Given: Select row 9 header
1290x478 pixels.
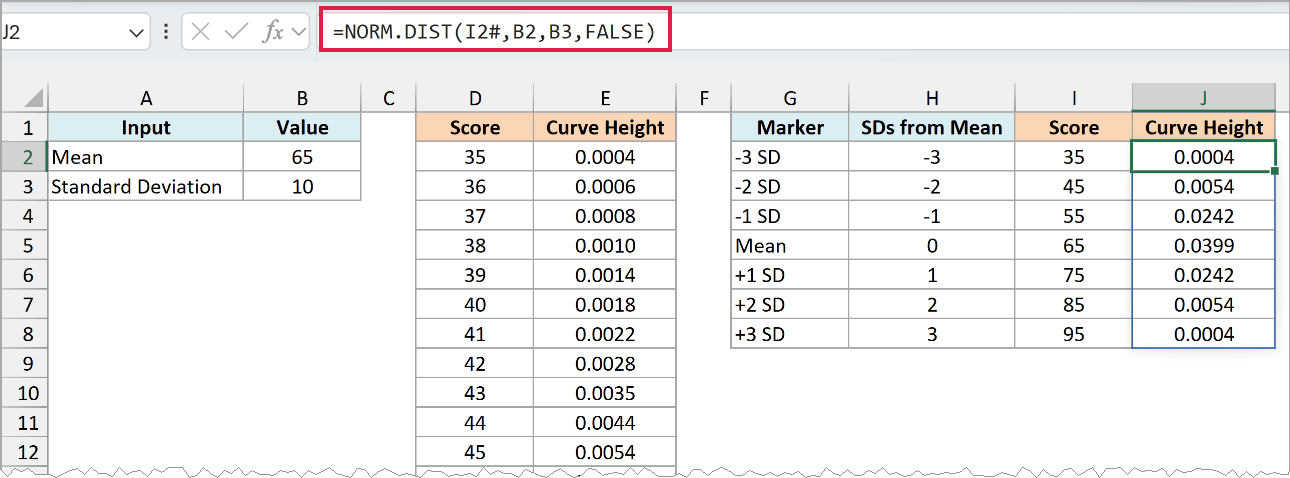Looking at the screenshot, I should 24,363.
